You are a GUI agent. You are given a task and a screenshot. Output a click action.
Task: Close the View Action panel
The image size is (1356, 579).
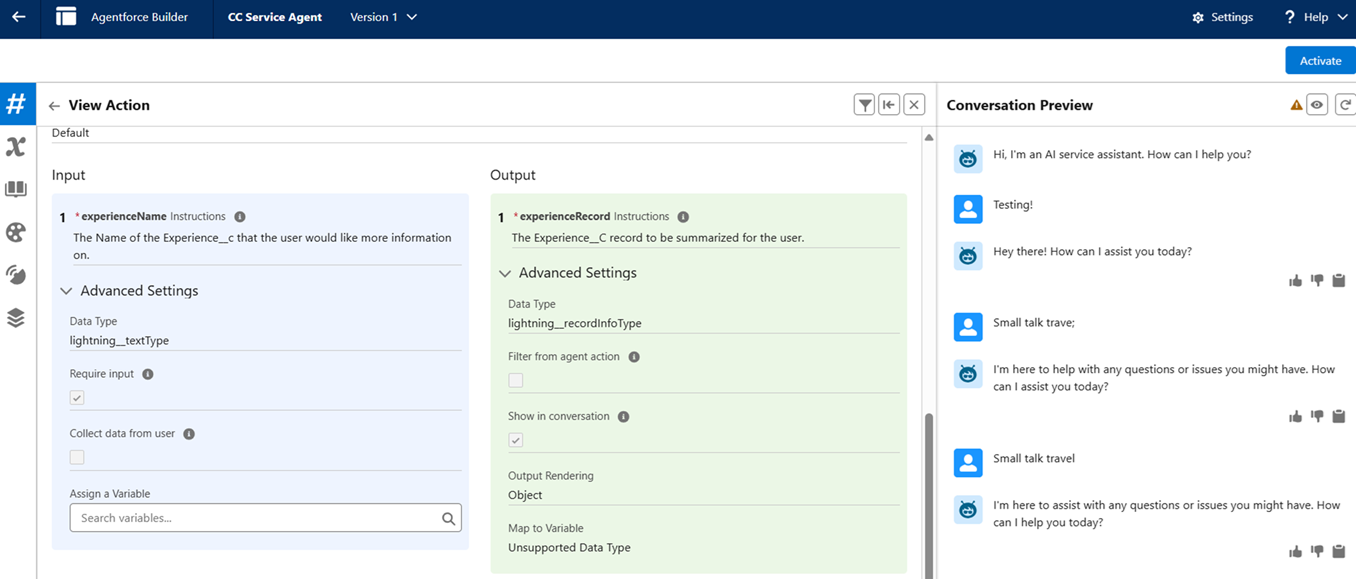[x=914, y=105]
